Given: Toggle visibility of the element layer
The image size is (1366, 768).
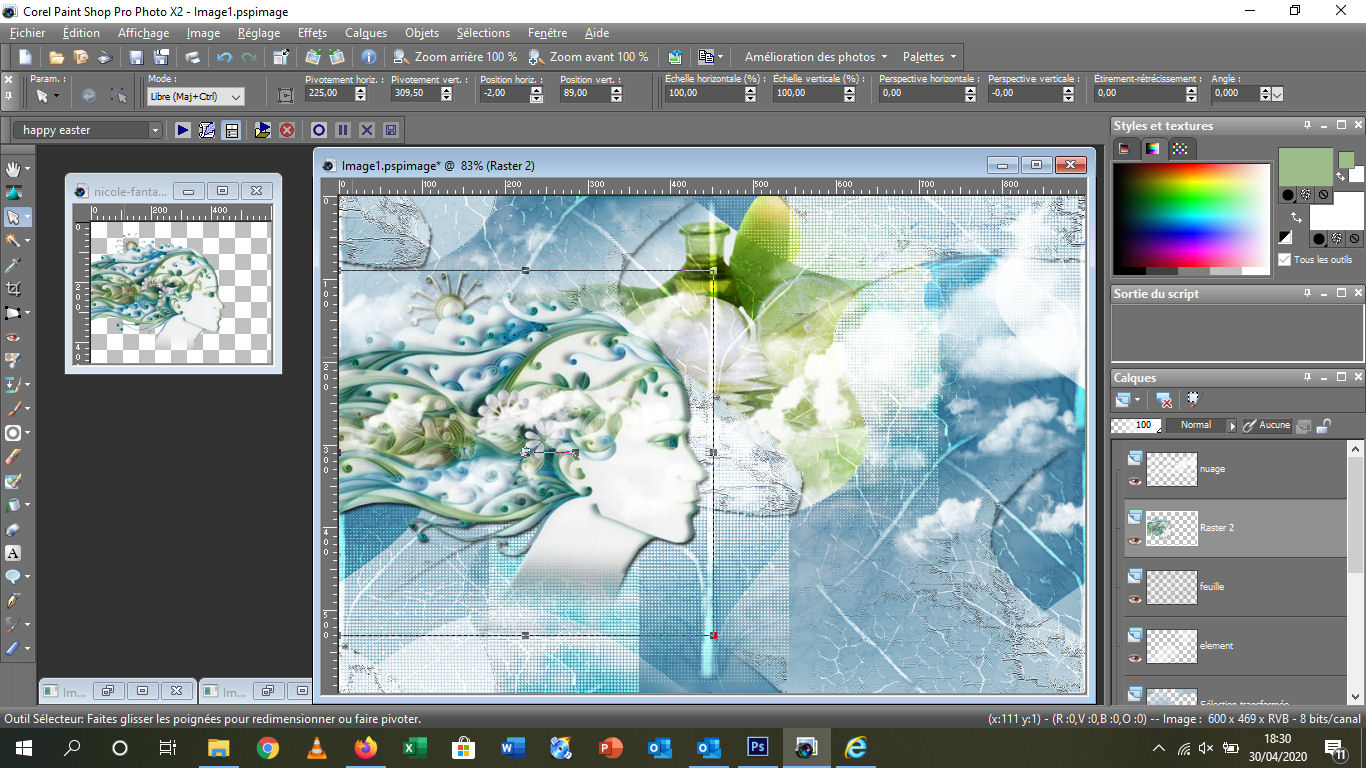Looking at the screenshot, I should click(x=1135, y=658).
